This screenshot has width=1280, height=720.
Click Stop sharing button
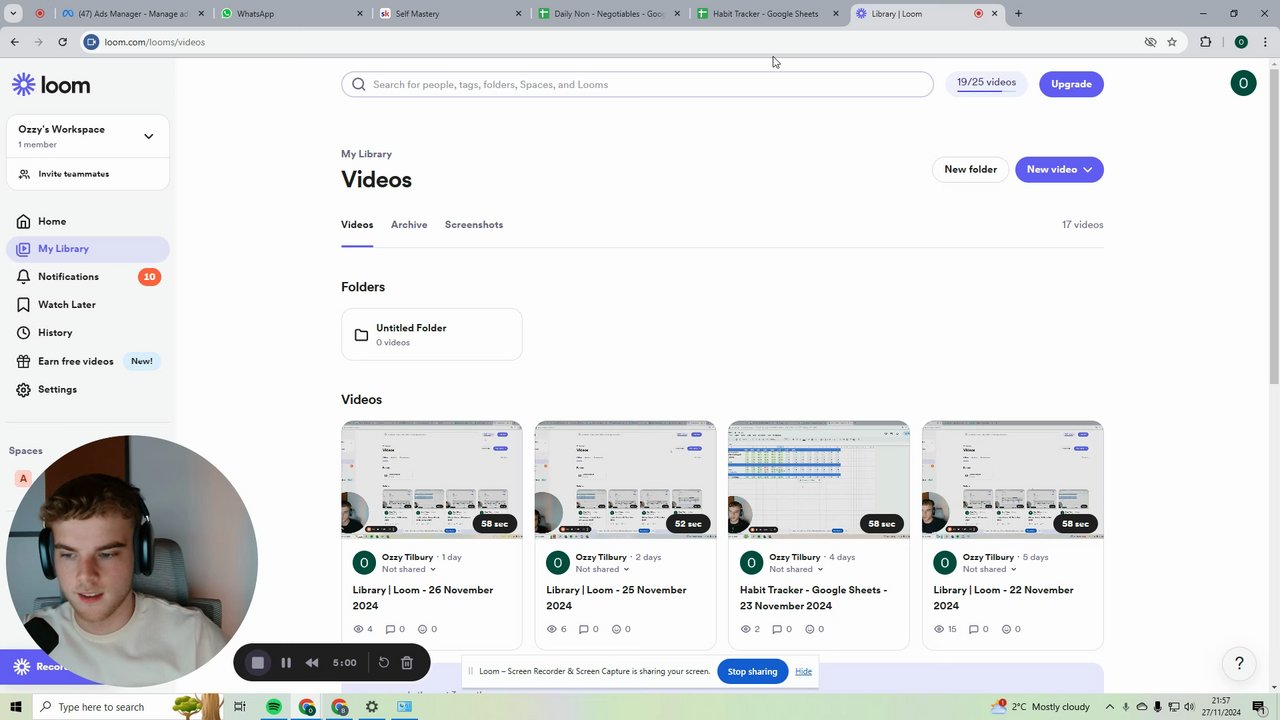point(752,671)
